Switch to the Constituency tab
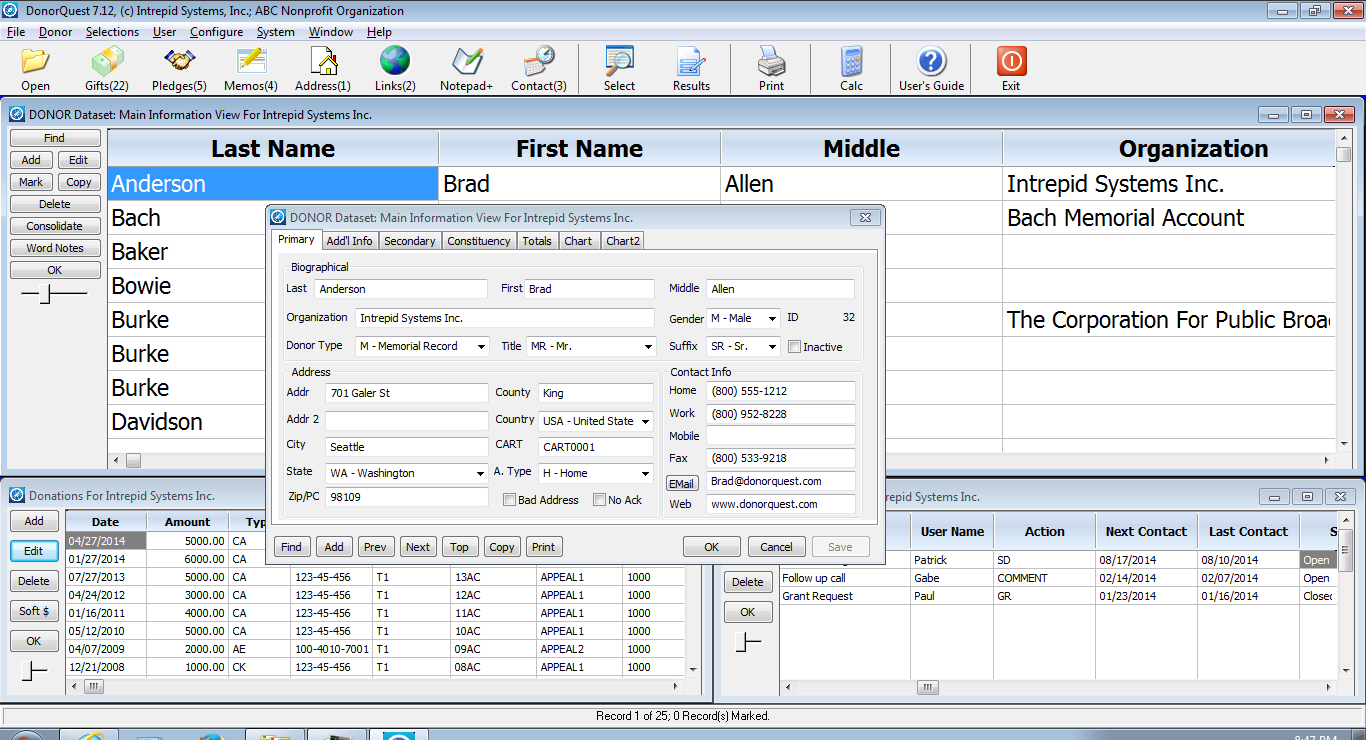 point(478,241)
